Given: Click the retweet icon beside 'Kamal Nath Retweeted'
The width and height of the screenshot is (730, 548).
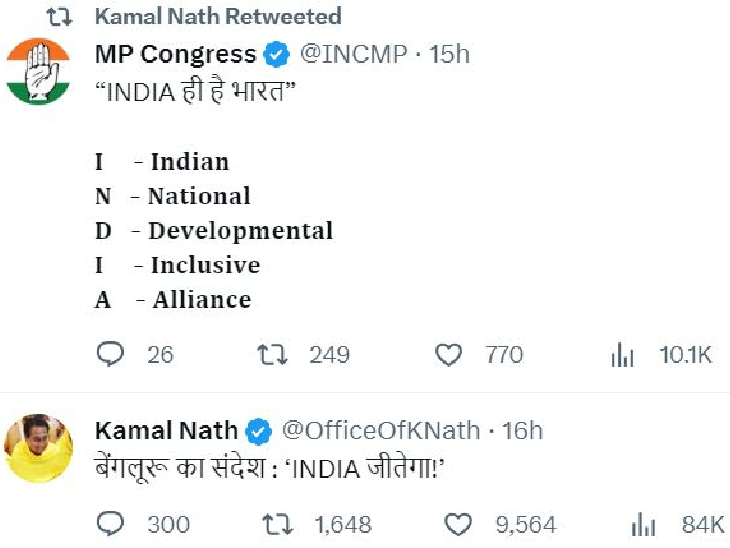Looking at the screenshot, I should (x=59, y=16).
